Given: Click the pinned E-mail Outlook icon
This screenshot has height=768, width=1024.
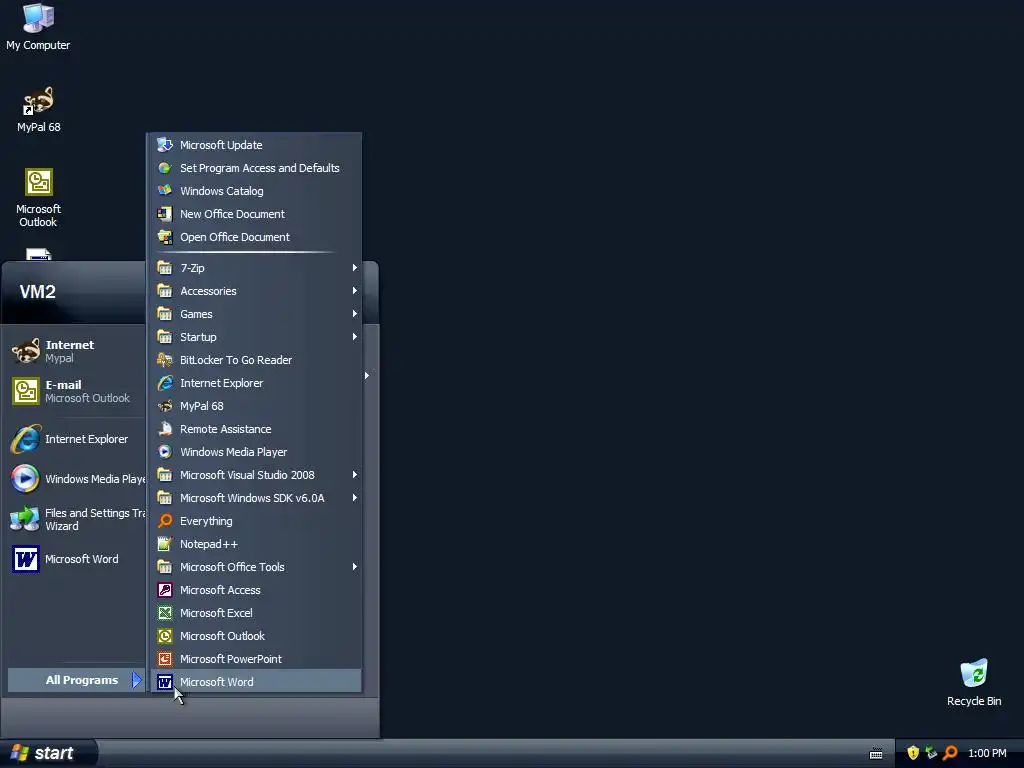Looking at the screenshot, I should 25,391.
